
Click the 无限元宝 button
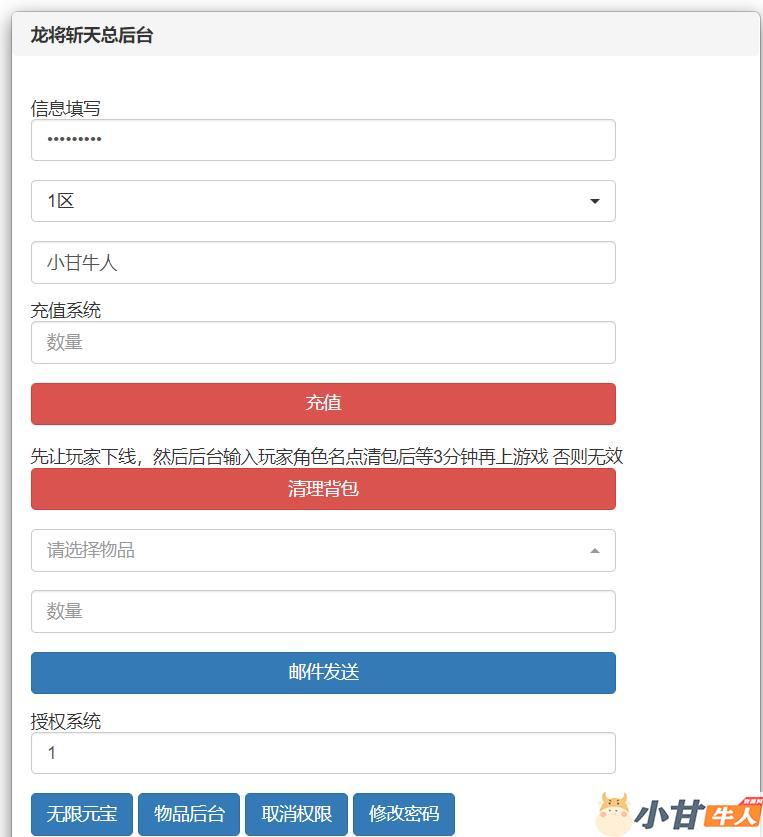coord(82,814)
